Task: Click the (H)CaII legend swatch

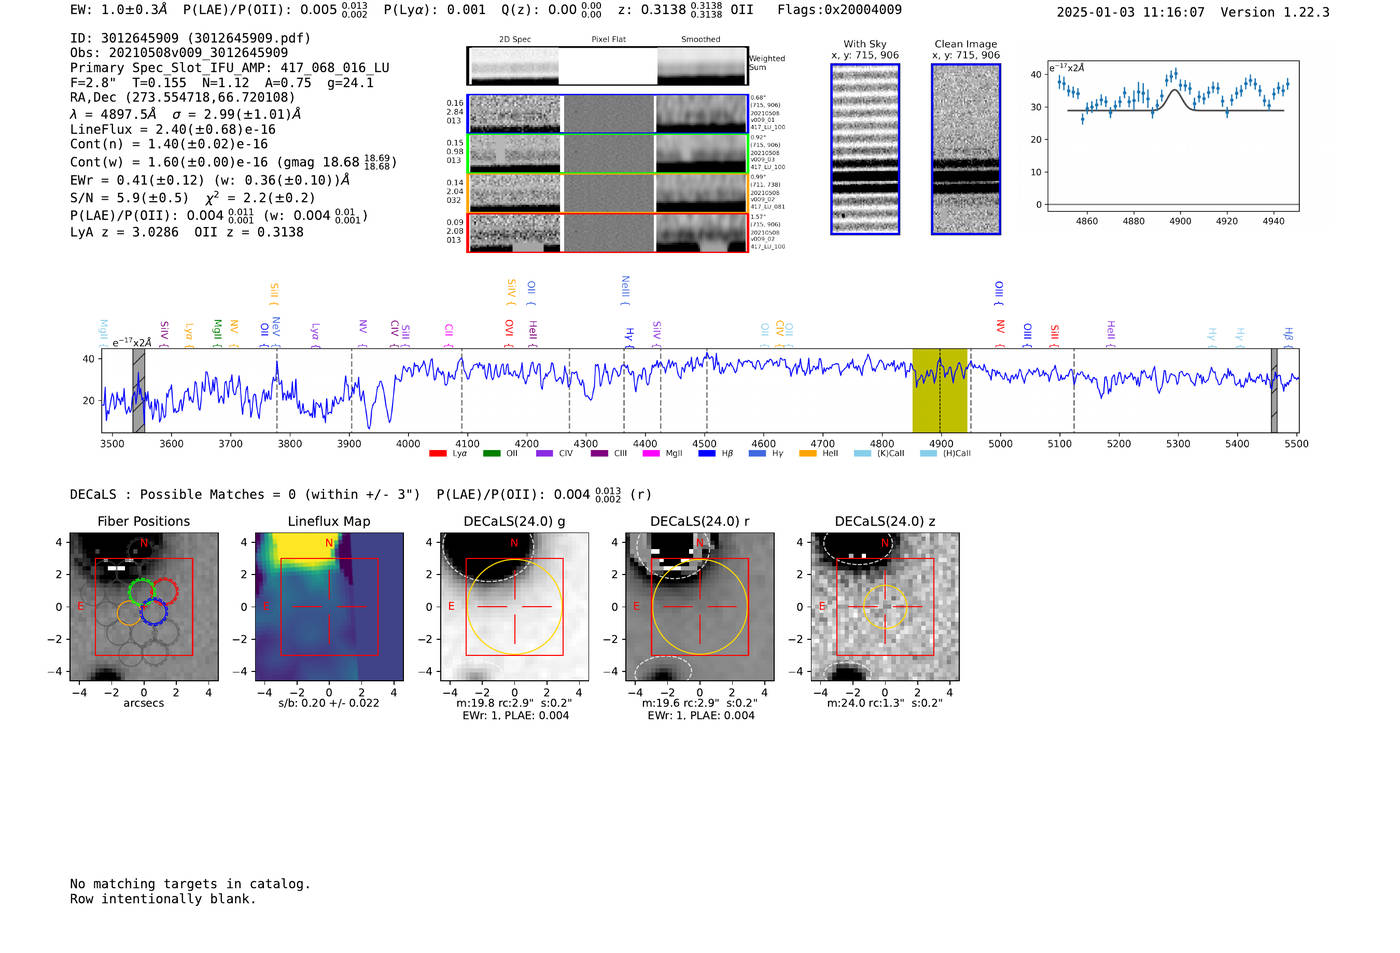Action: (928, 454)
